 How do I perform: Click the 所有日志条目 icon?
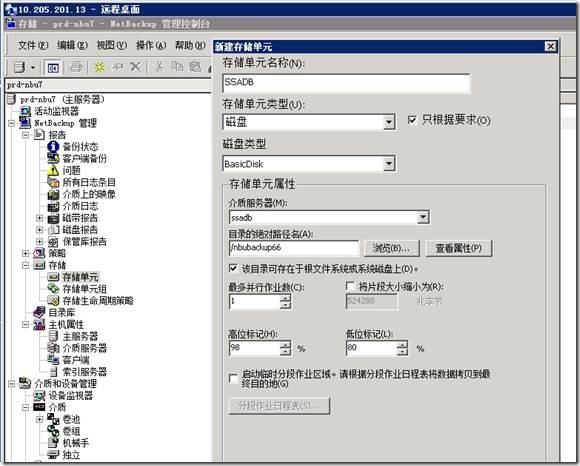click(x=53, y=182)
